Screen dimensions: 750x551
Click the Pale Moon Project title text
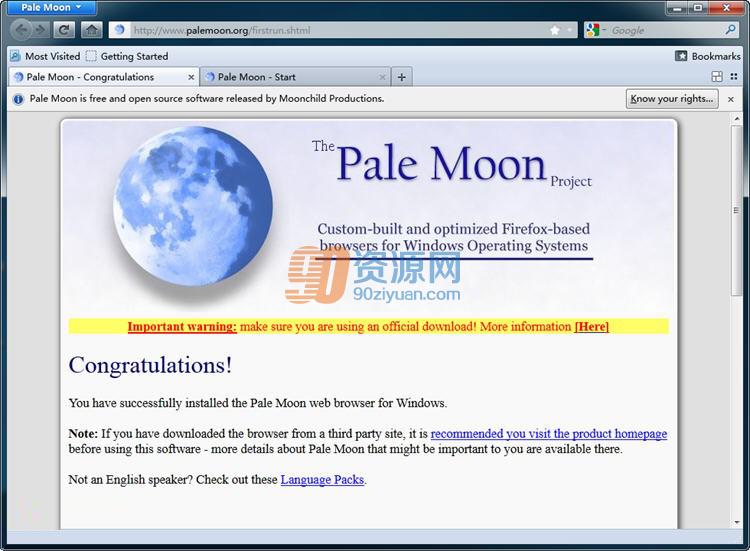(452, 164)
